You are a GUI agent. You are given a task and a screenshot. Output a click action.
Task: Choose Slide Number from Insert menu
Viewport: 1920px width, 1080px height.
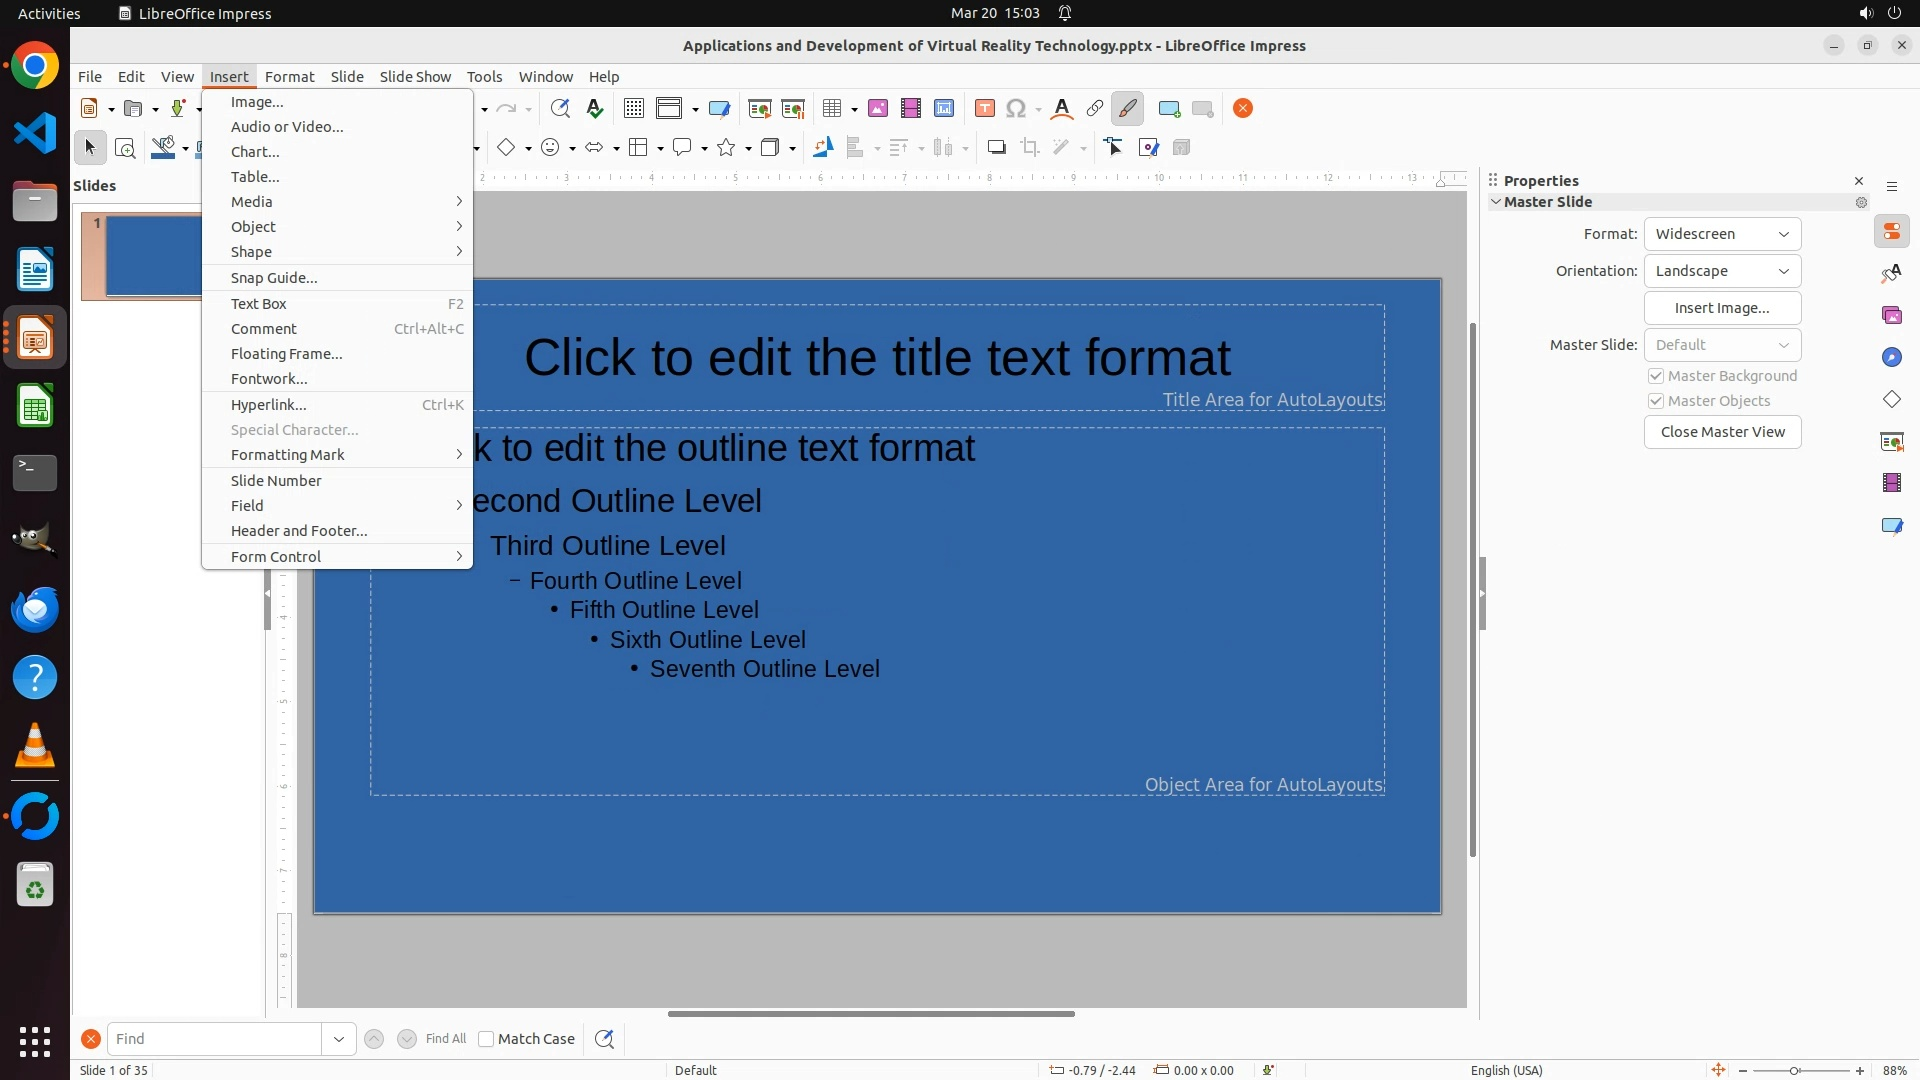[276, 481]
